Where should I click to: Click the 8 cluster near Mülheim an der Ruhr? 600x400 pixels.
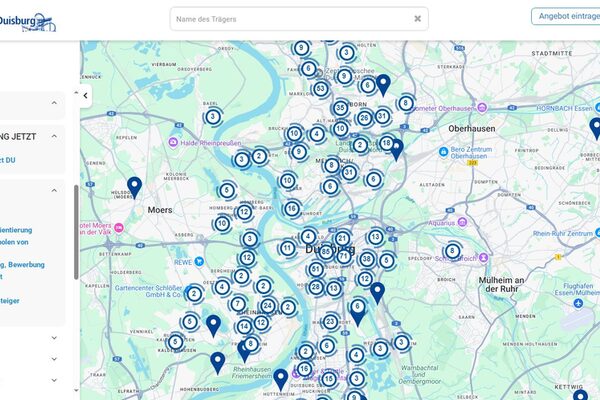pos(452,251)
